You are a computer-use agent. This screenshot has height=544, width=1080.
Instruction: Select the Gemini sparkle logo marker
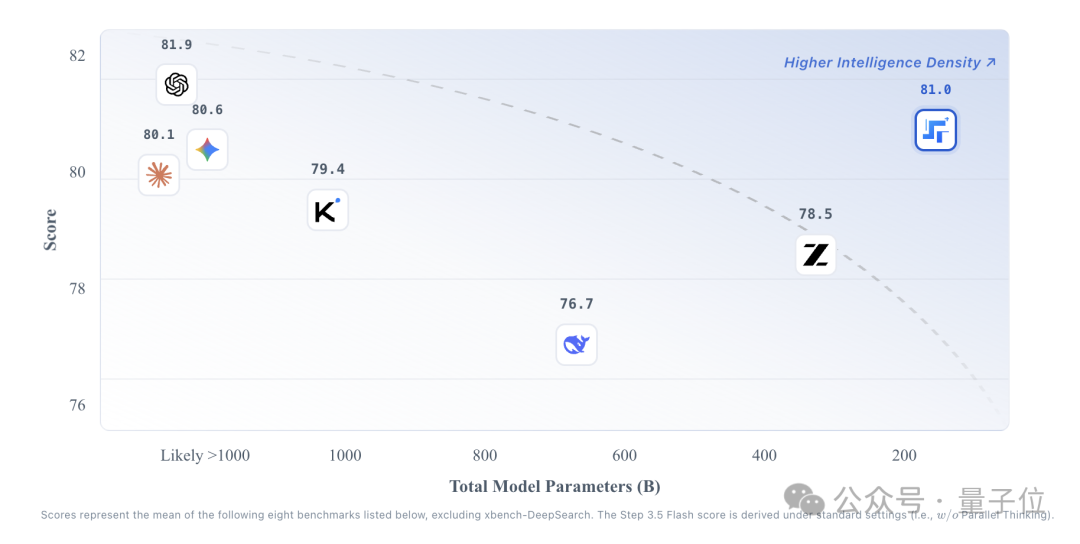coord(207,150)
